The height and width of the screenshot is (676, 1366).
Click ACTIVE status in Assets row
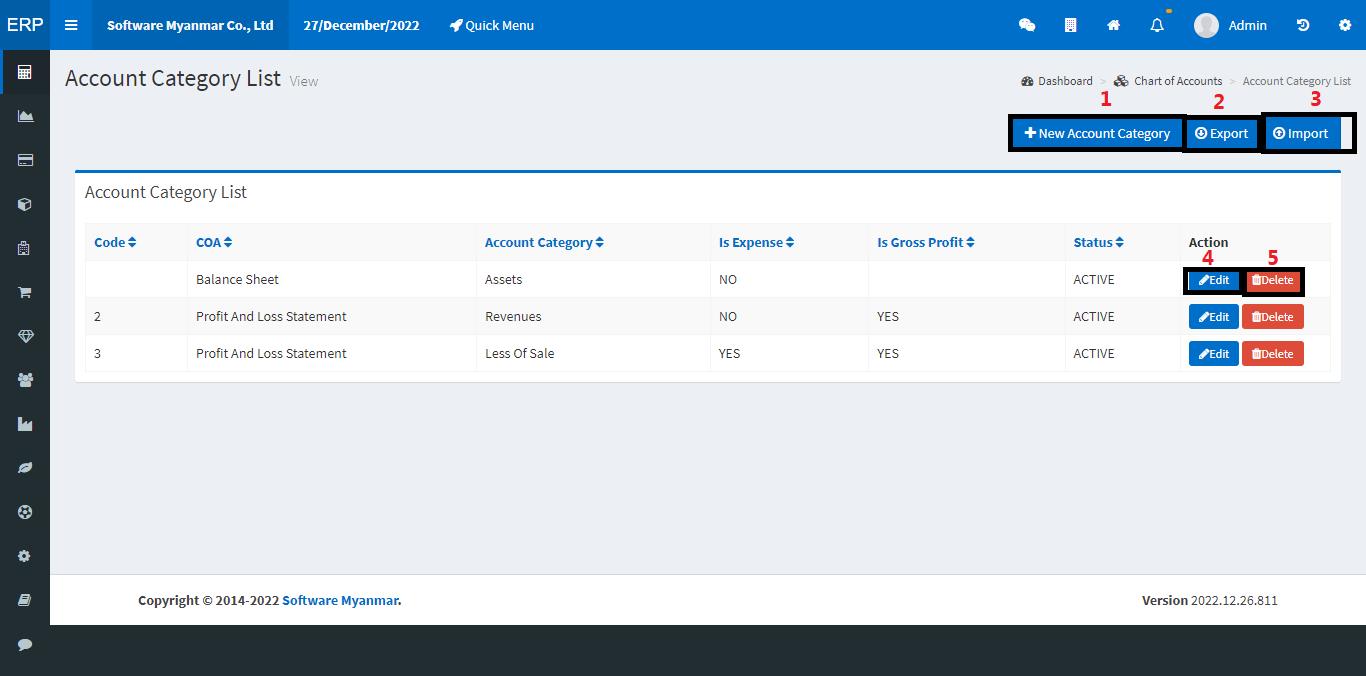click(x=1094, y=279)
